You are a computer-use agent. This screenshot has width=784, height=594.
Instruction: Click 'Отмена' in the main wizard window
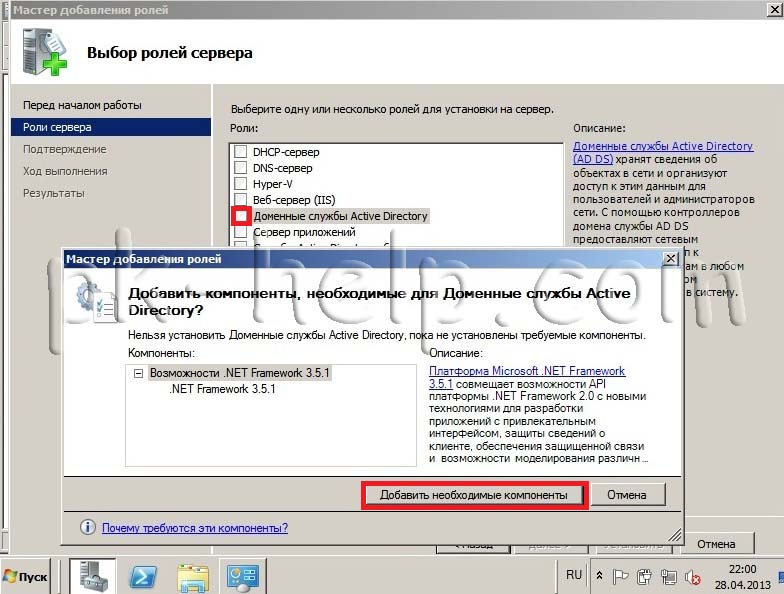(716, 544)
